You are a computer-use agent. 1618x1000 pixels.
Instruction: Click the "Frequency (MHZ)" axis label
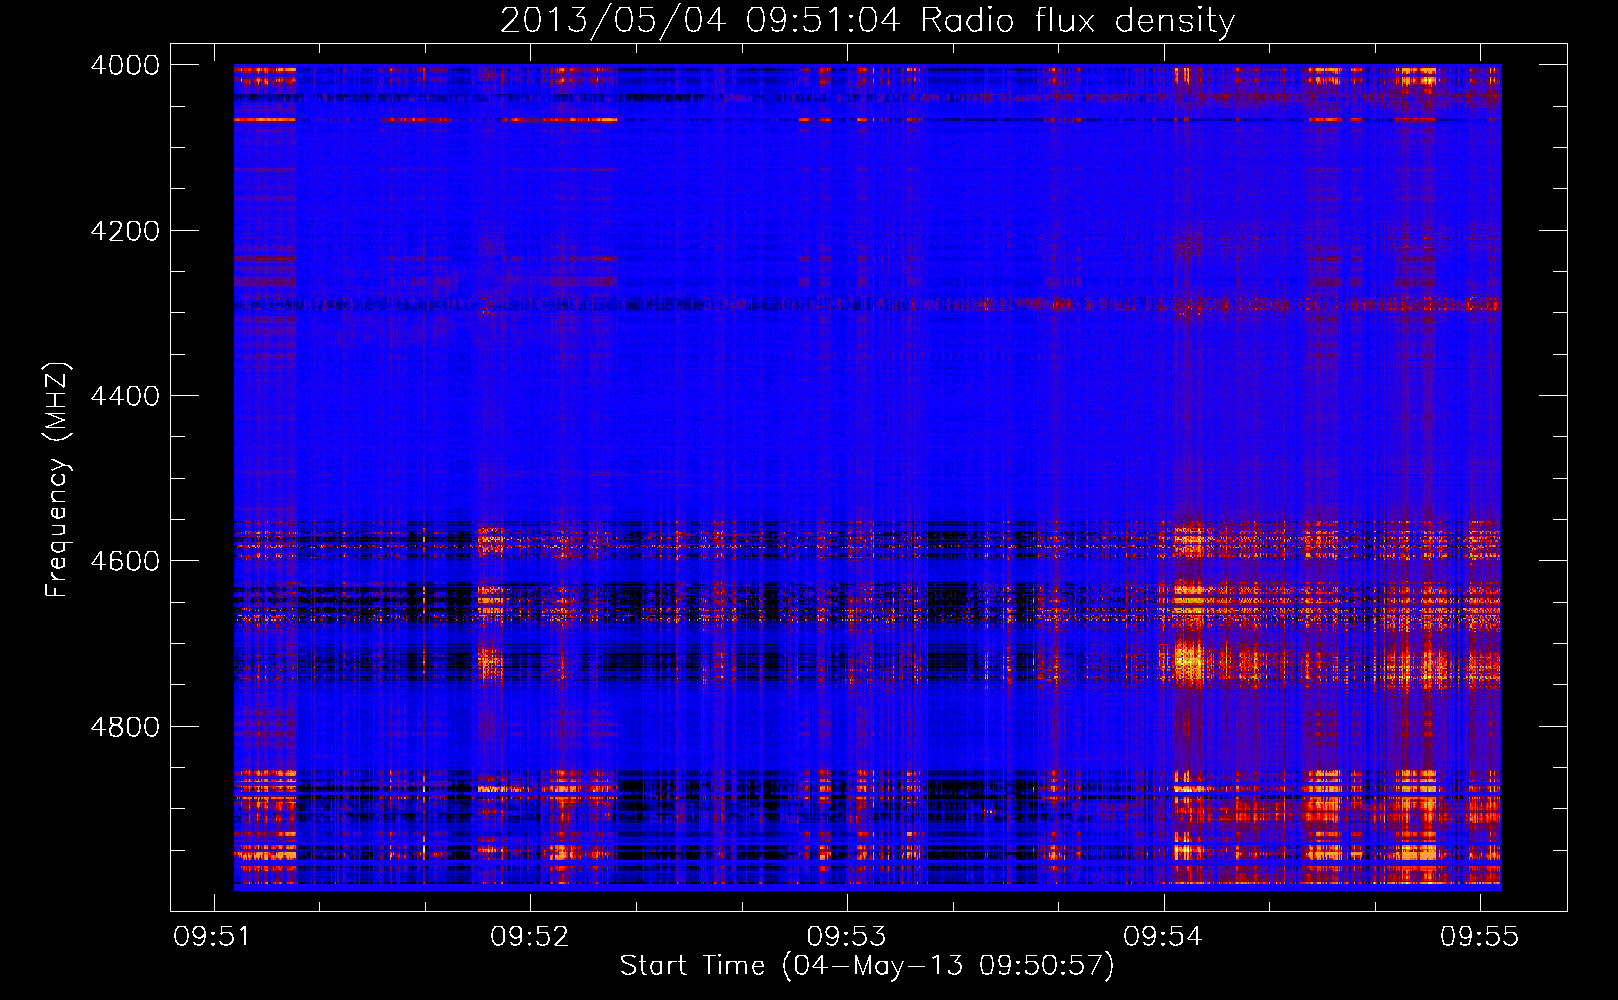[x=58, y=480]
